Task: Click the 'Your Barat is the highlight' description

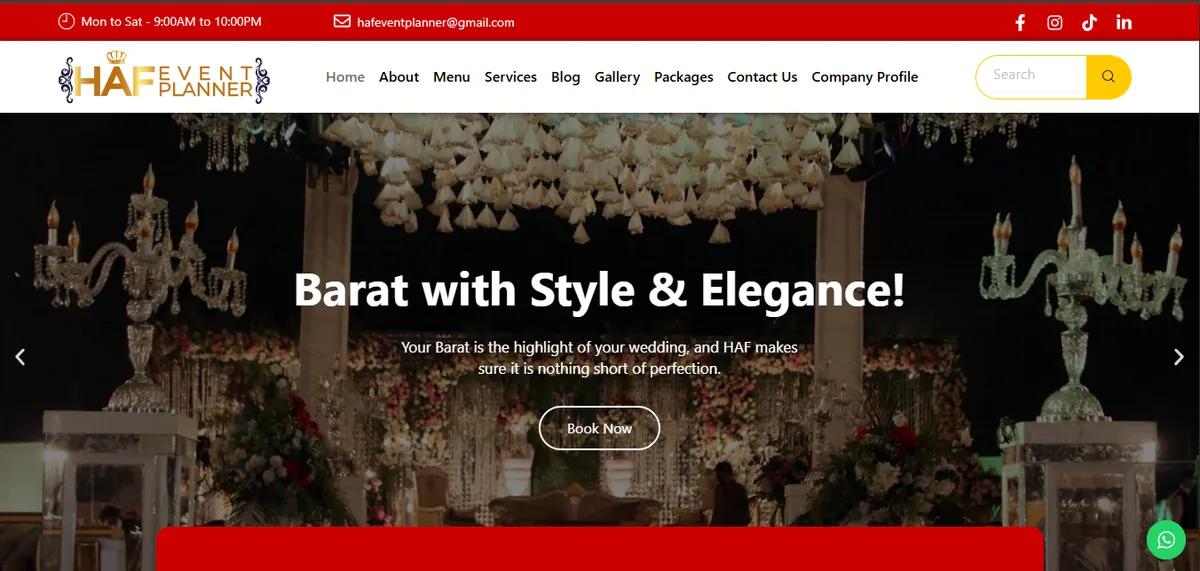Action: click(x=599, y=358)
